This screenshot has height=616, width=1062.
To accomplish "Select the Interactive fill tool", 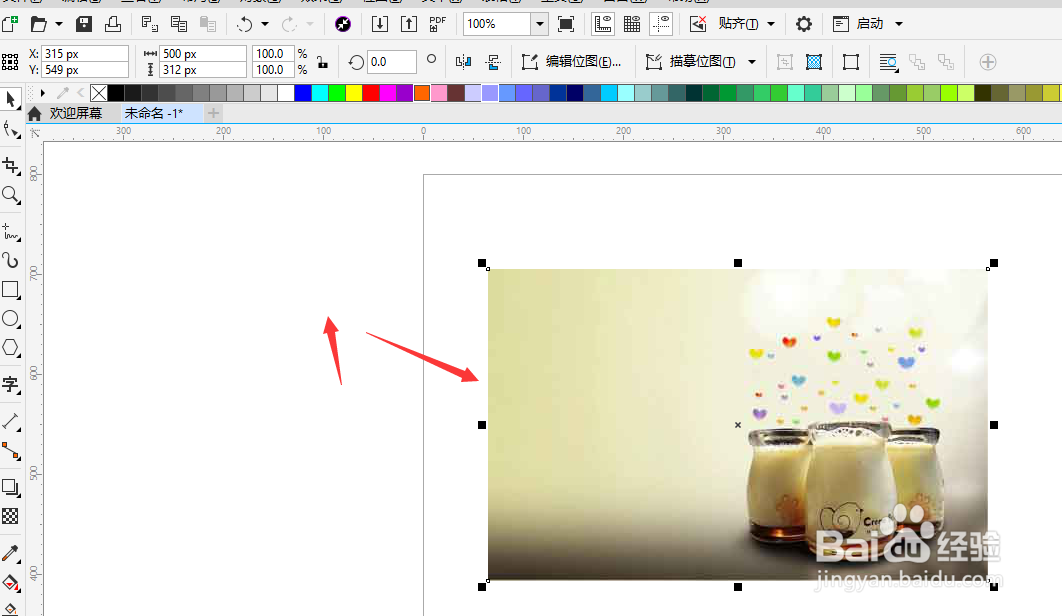I will [x=11, y=582].
